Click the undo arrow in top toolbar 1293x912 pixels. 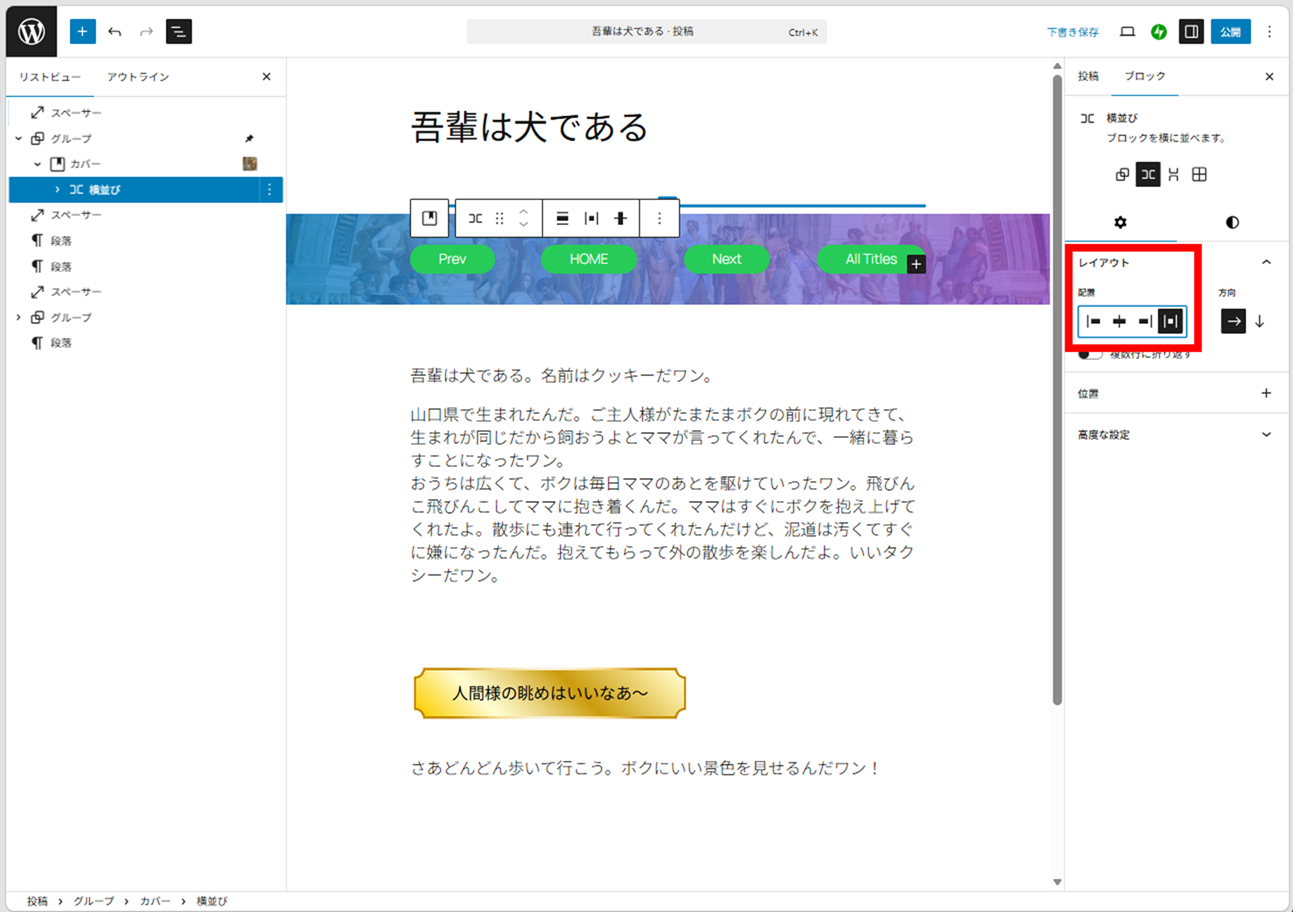(x=115, y=32)
